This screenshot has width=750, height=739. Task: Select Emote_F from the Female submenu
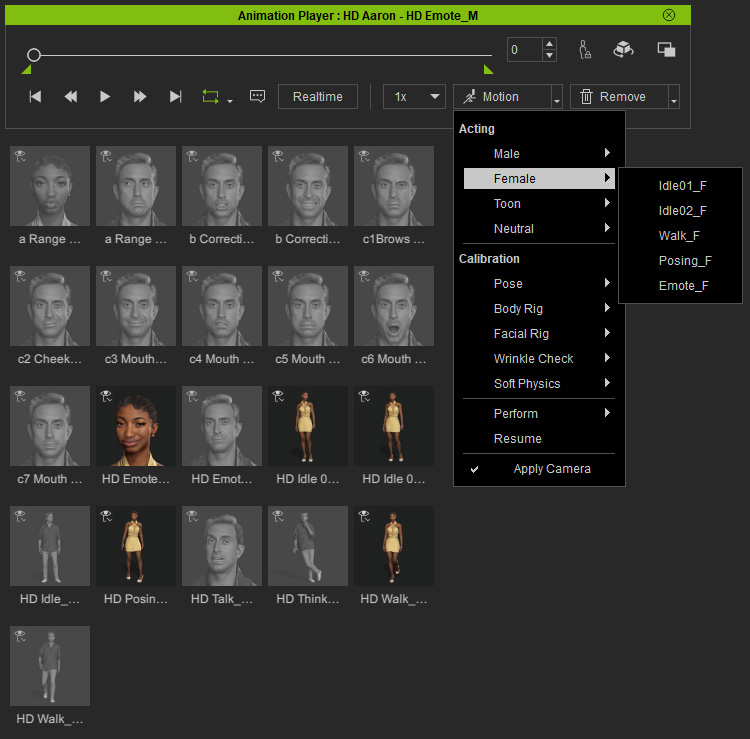tap(684, 286)
